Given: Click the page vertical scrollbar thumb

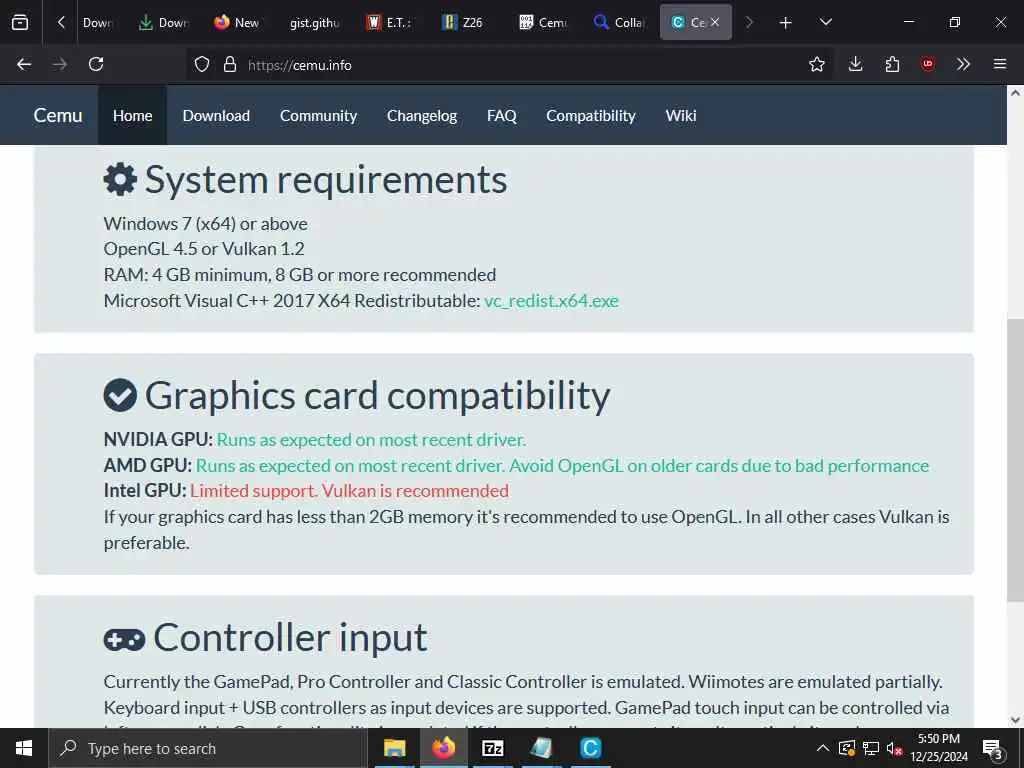Looking at the screenshot, I should point(1016,460).
